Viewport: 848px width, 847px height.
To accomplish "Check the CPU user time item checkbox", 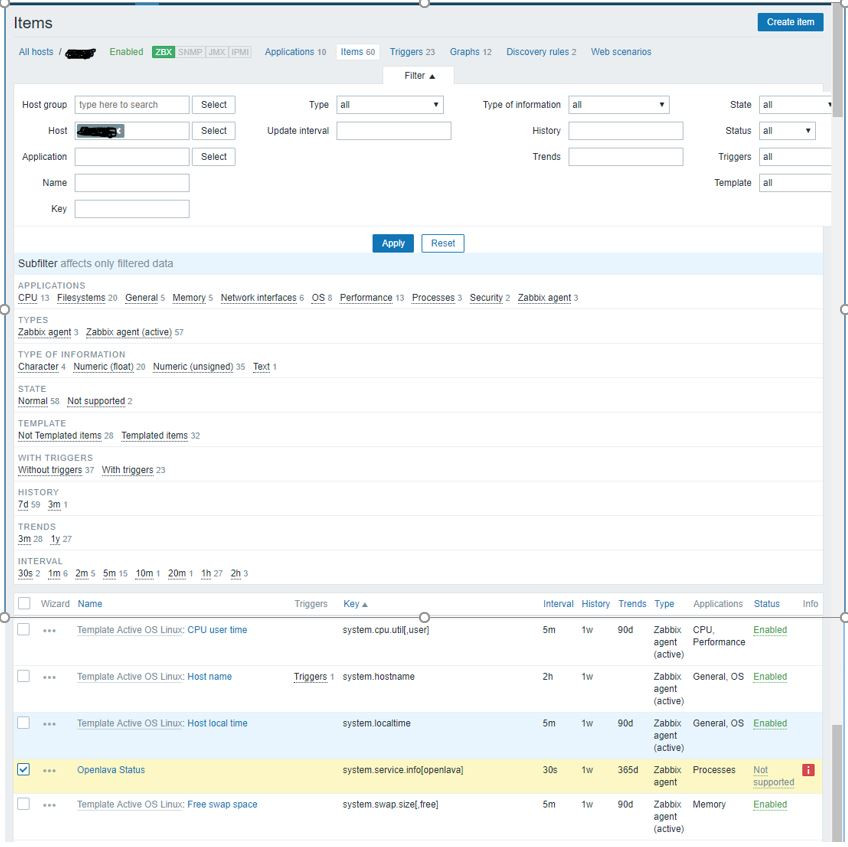I will coord(23,629).
